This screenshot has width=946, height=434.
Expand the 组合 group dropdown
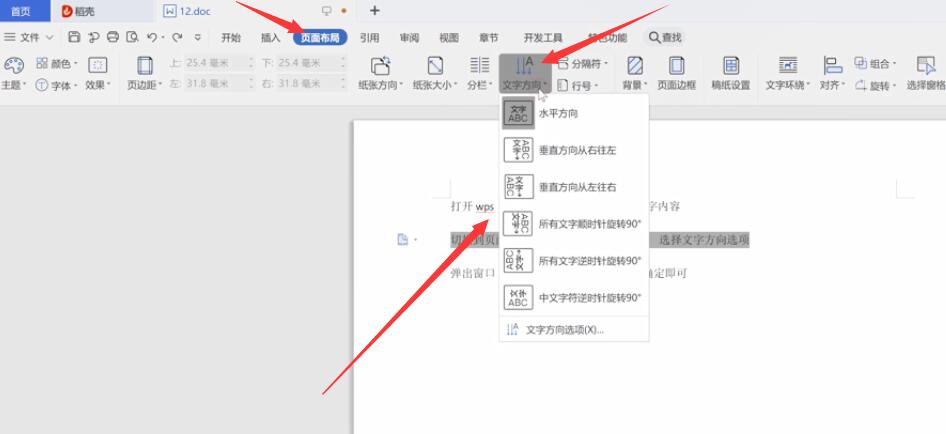875,63
